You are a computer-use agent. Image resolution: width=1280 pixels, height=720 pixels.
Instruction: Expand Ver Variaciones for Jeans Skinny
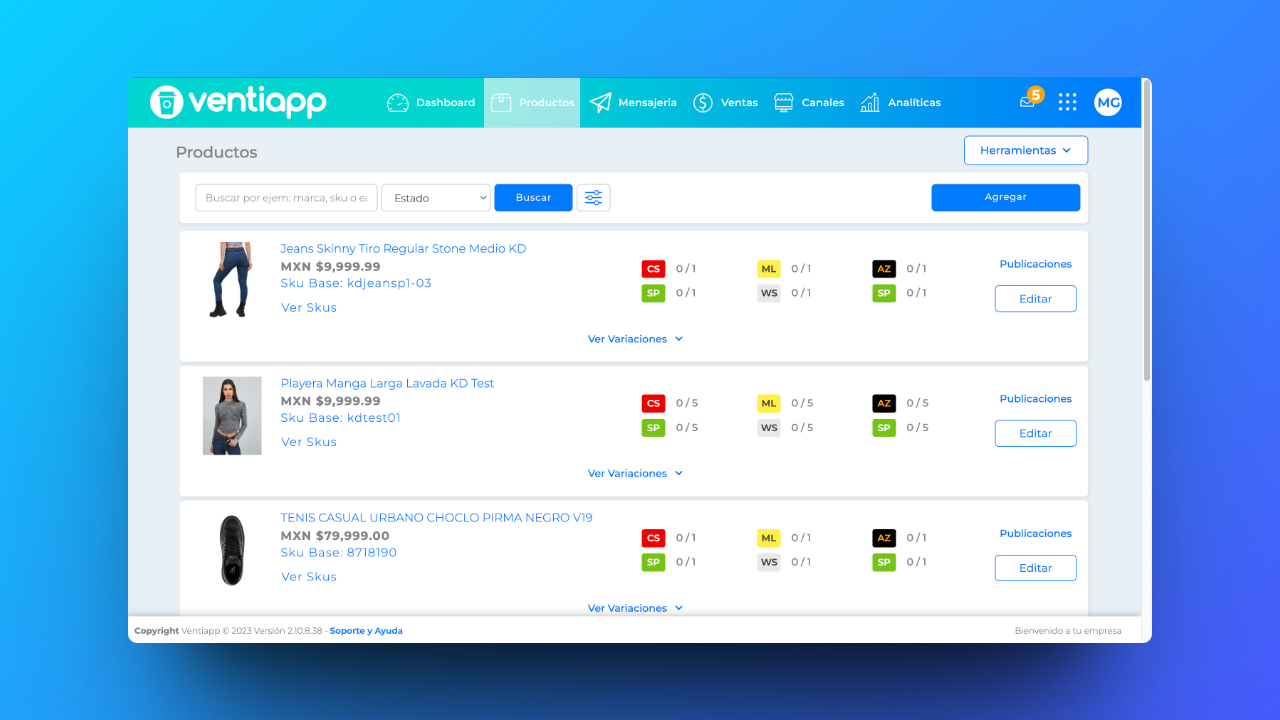coord(635,339)
